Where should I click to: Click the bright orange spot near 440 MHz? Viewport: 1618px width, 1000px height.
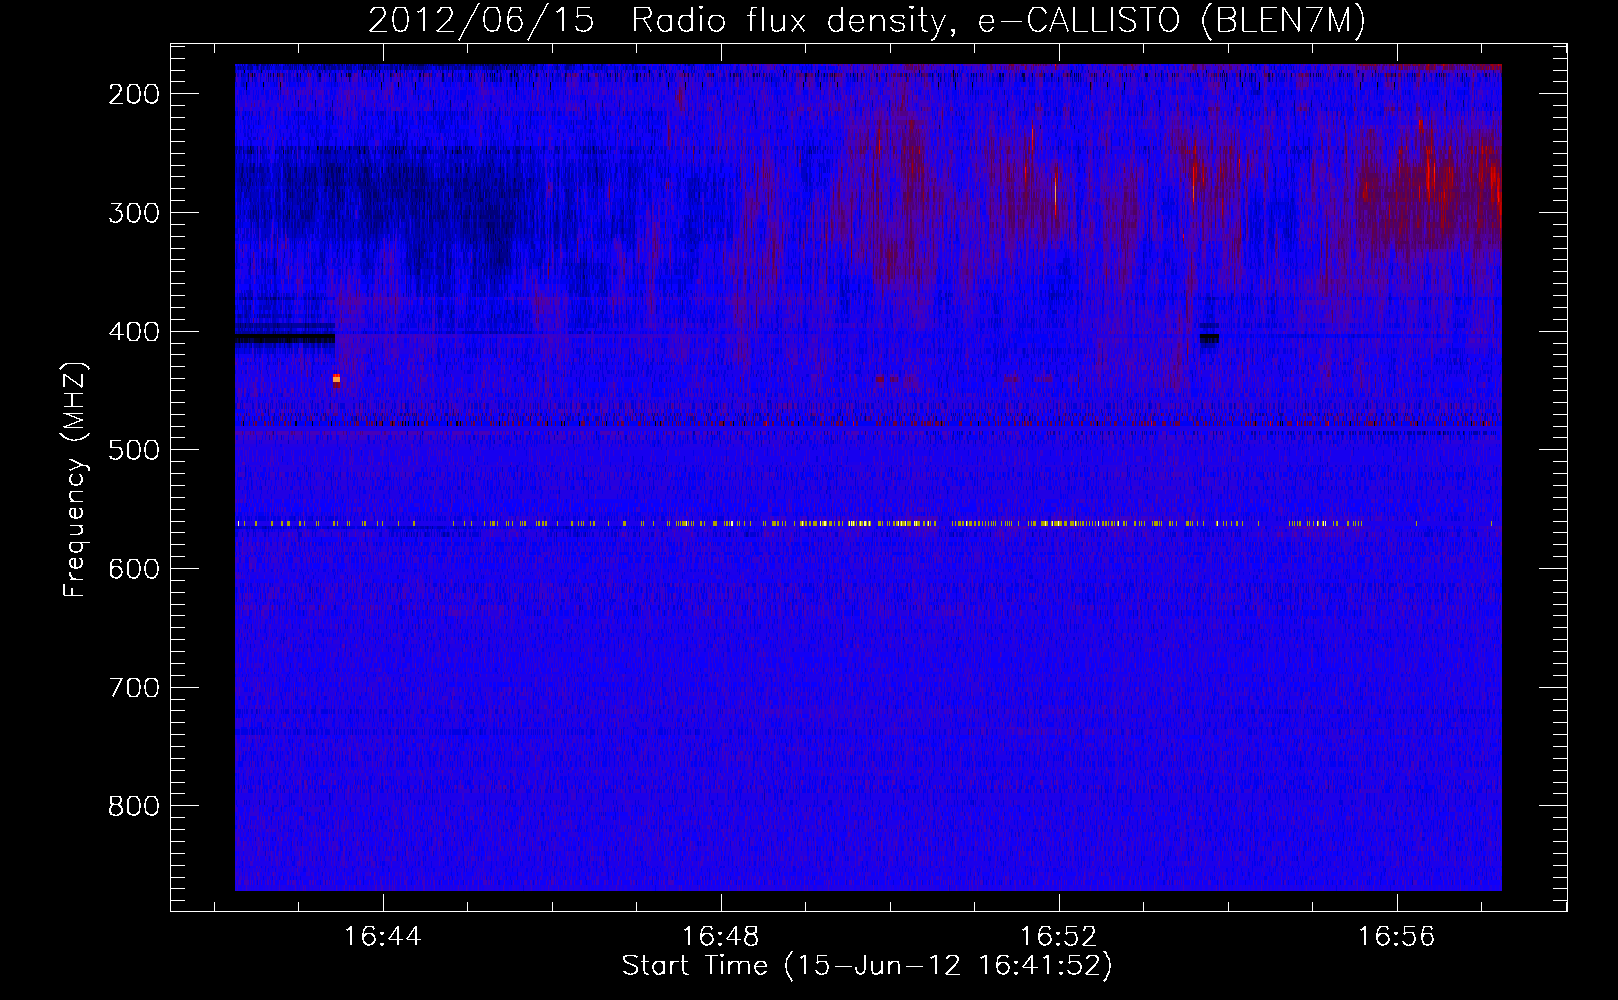[336, 379]
